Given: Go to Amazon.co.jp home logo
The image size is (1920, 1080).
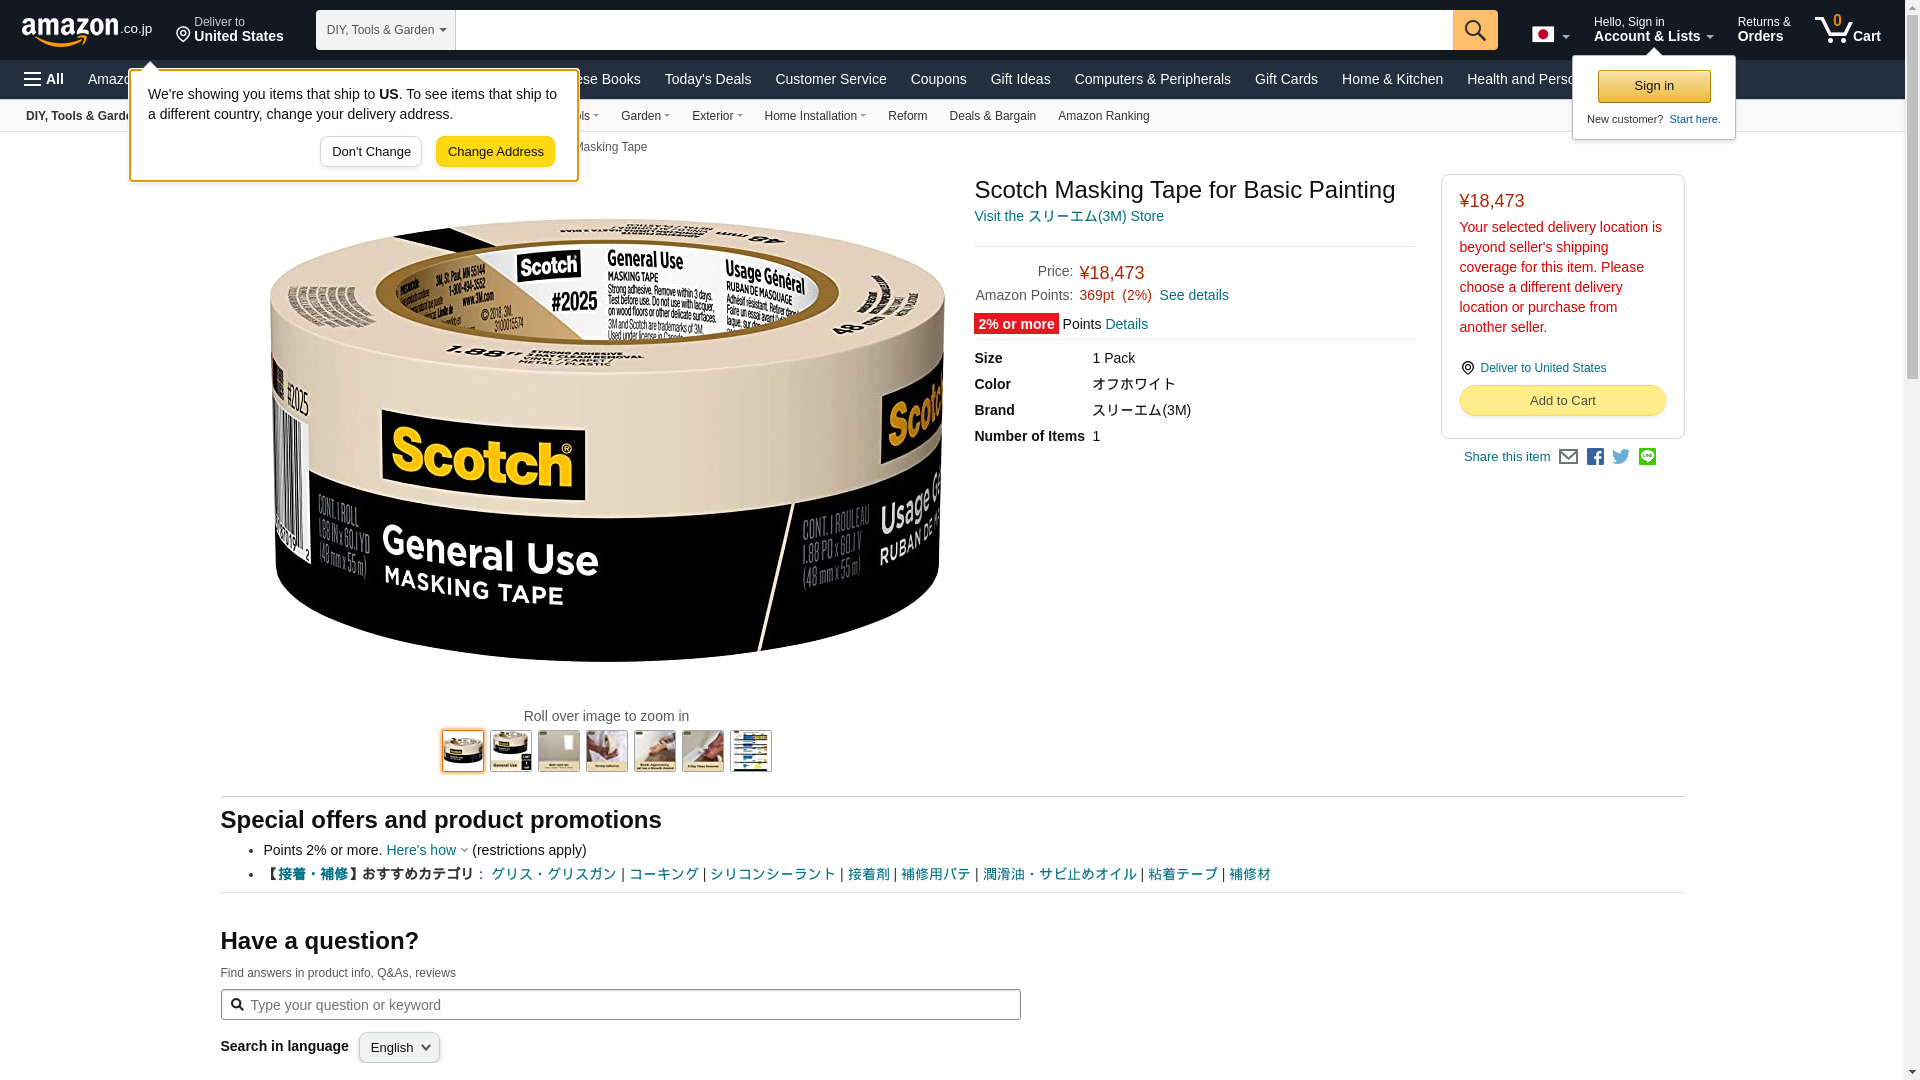Looking at the screenshot, I should (x=87, y=30).
